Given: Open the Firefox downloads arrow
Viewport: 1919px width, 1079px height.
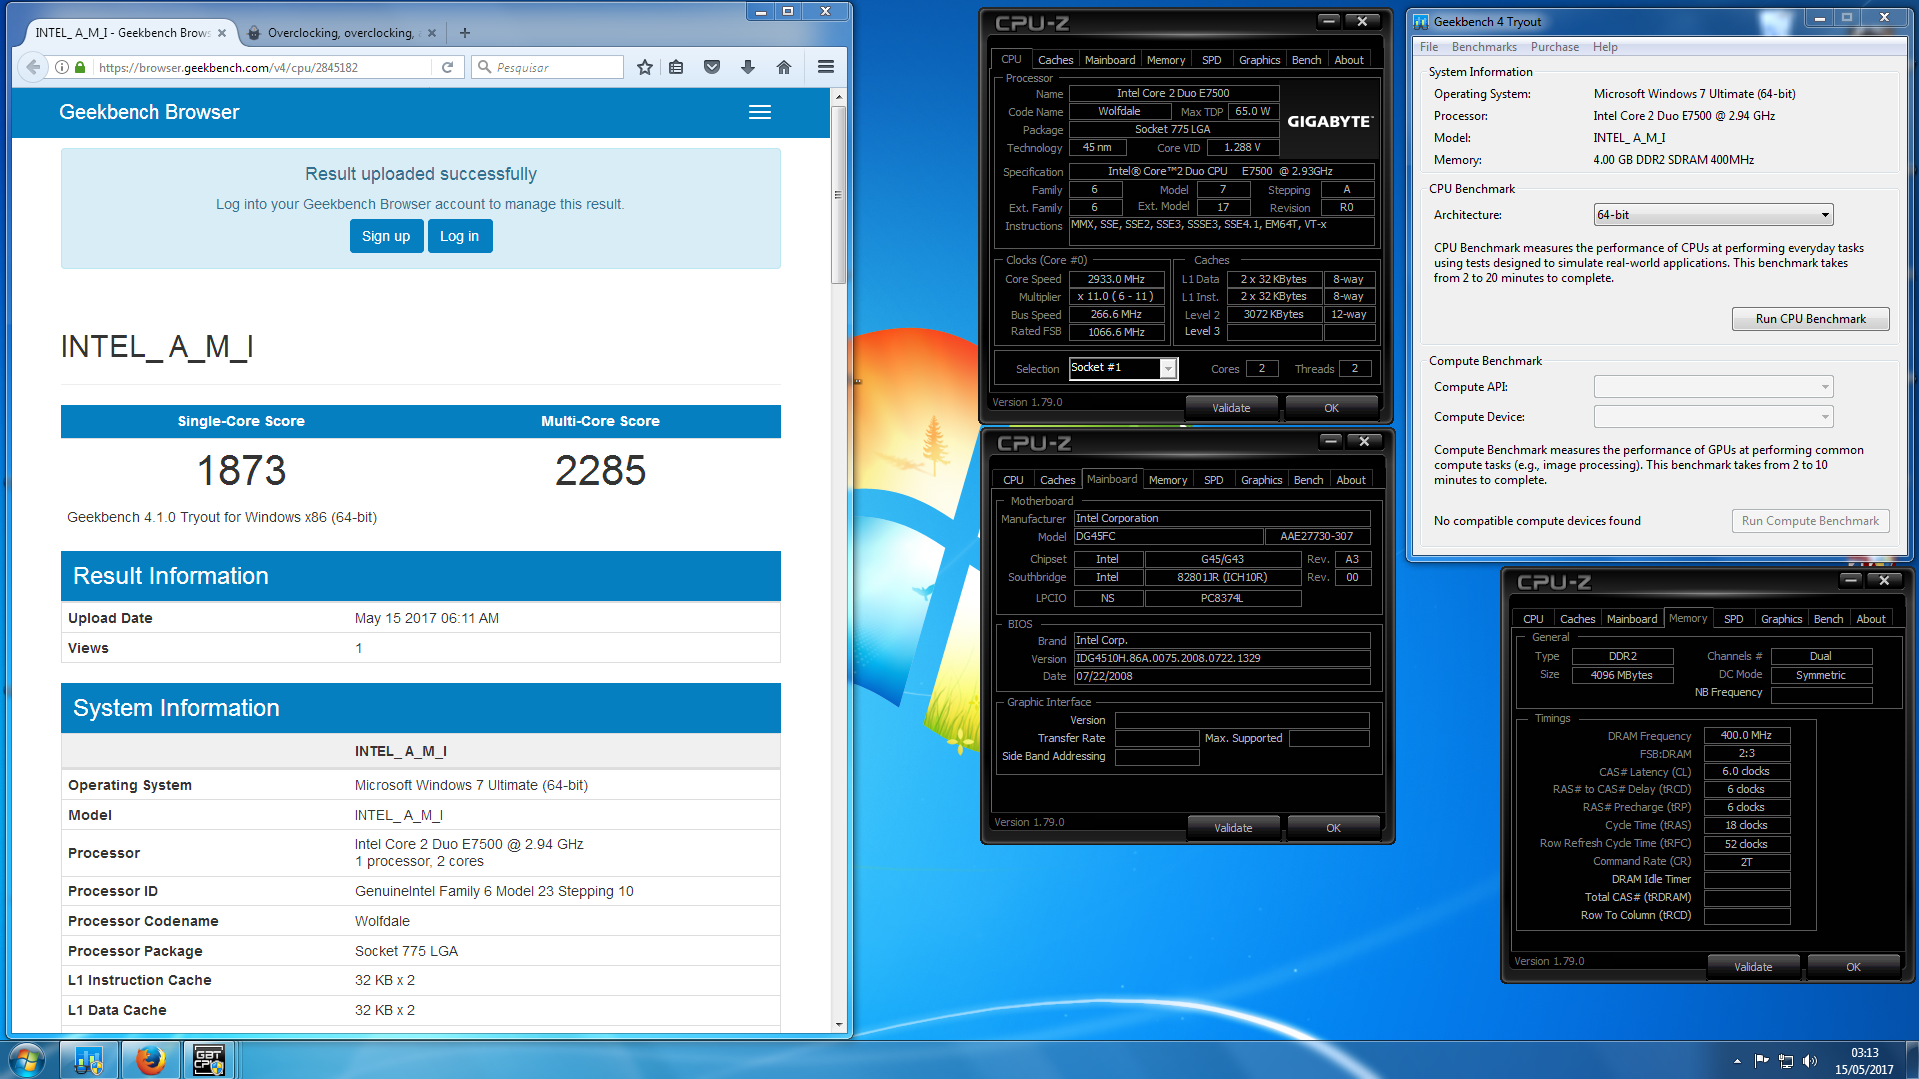Looking at the screenshot, I should 748,67.
